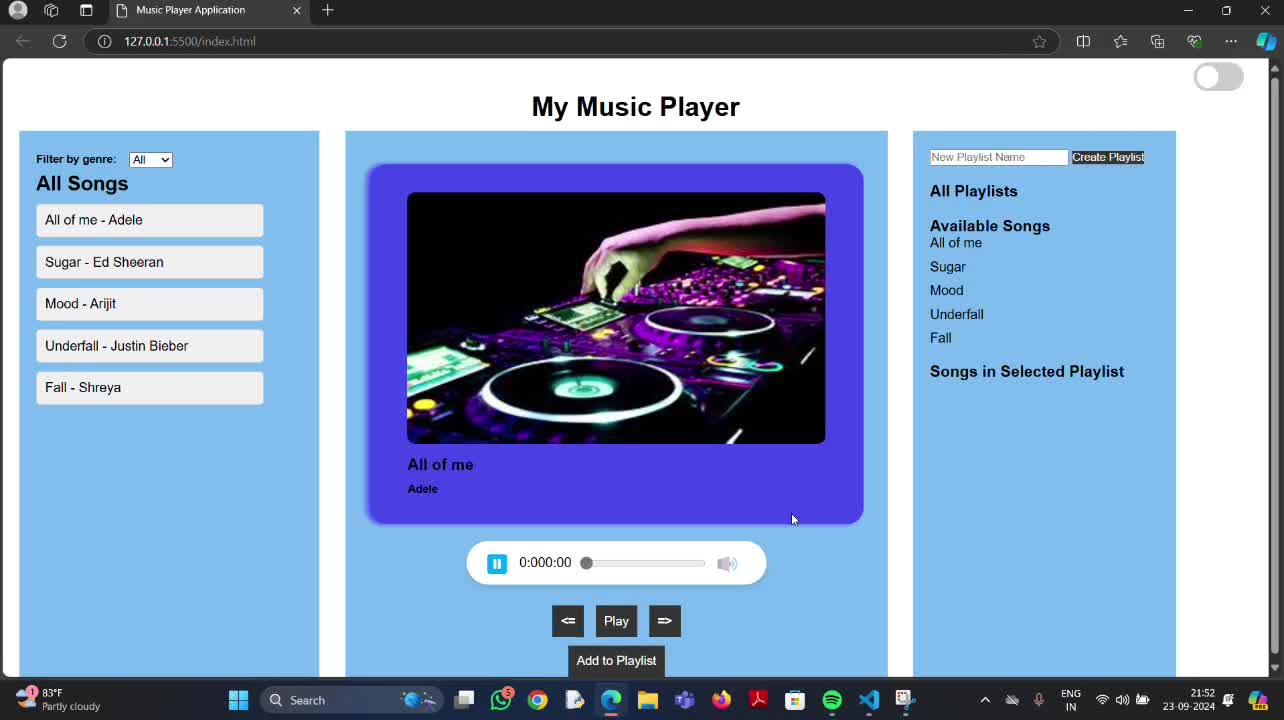Open WhatsApp from the taskbar
The image size is (1284, 720).
coord(501,700)
